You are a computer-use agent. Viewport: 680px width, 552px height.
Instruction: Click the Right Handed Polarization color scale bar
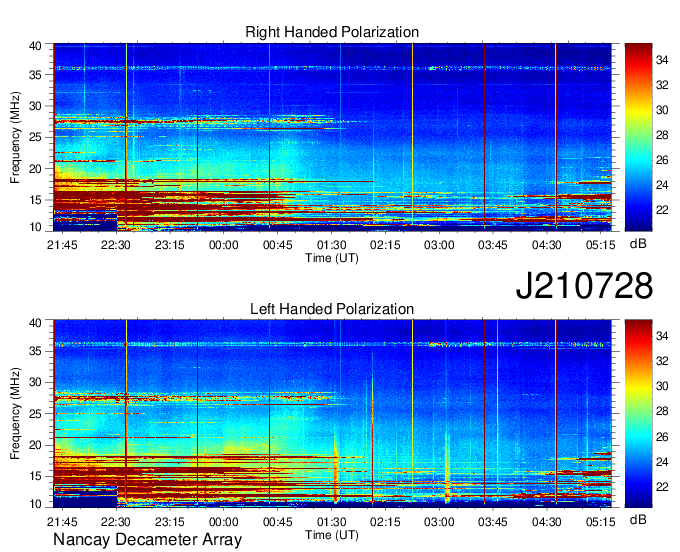(638, 137)
